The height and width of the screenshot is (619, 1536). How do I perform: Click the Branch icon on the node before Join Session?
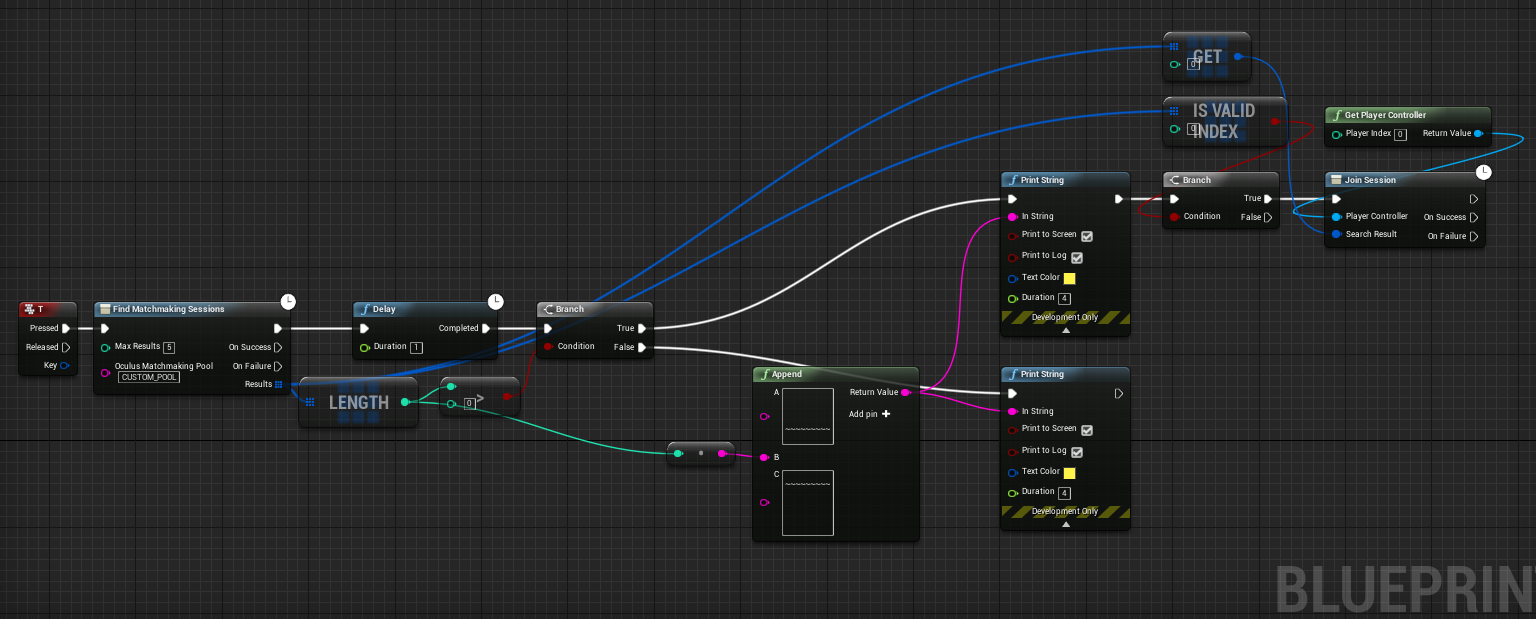coord(1175,180)
